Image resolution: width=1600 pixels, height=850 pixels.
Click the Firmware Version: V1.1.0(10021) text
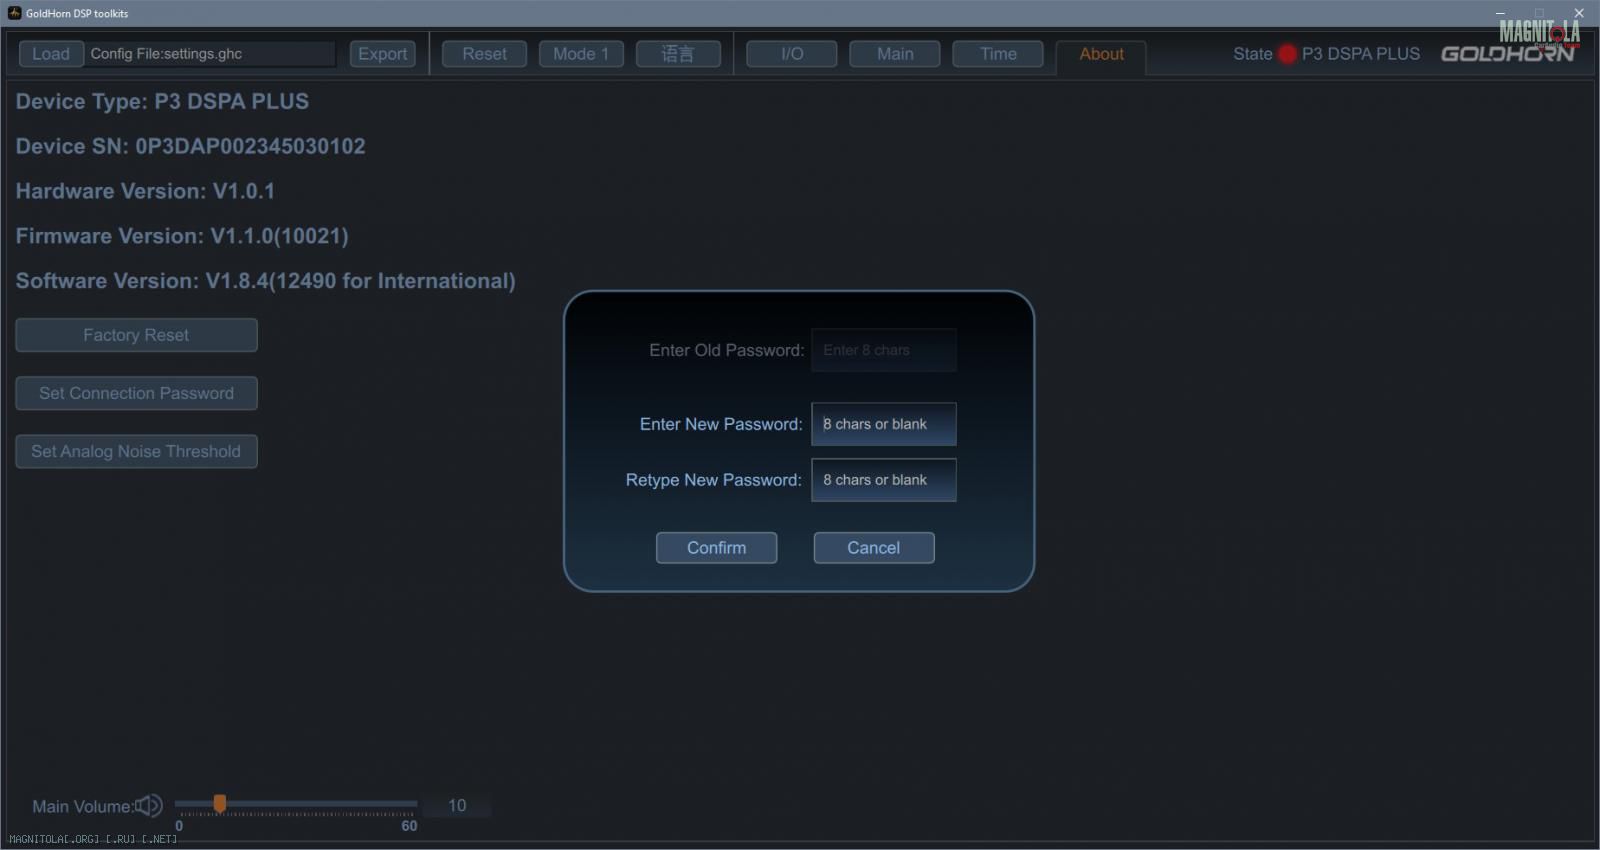[x=182, y=236]
